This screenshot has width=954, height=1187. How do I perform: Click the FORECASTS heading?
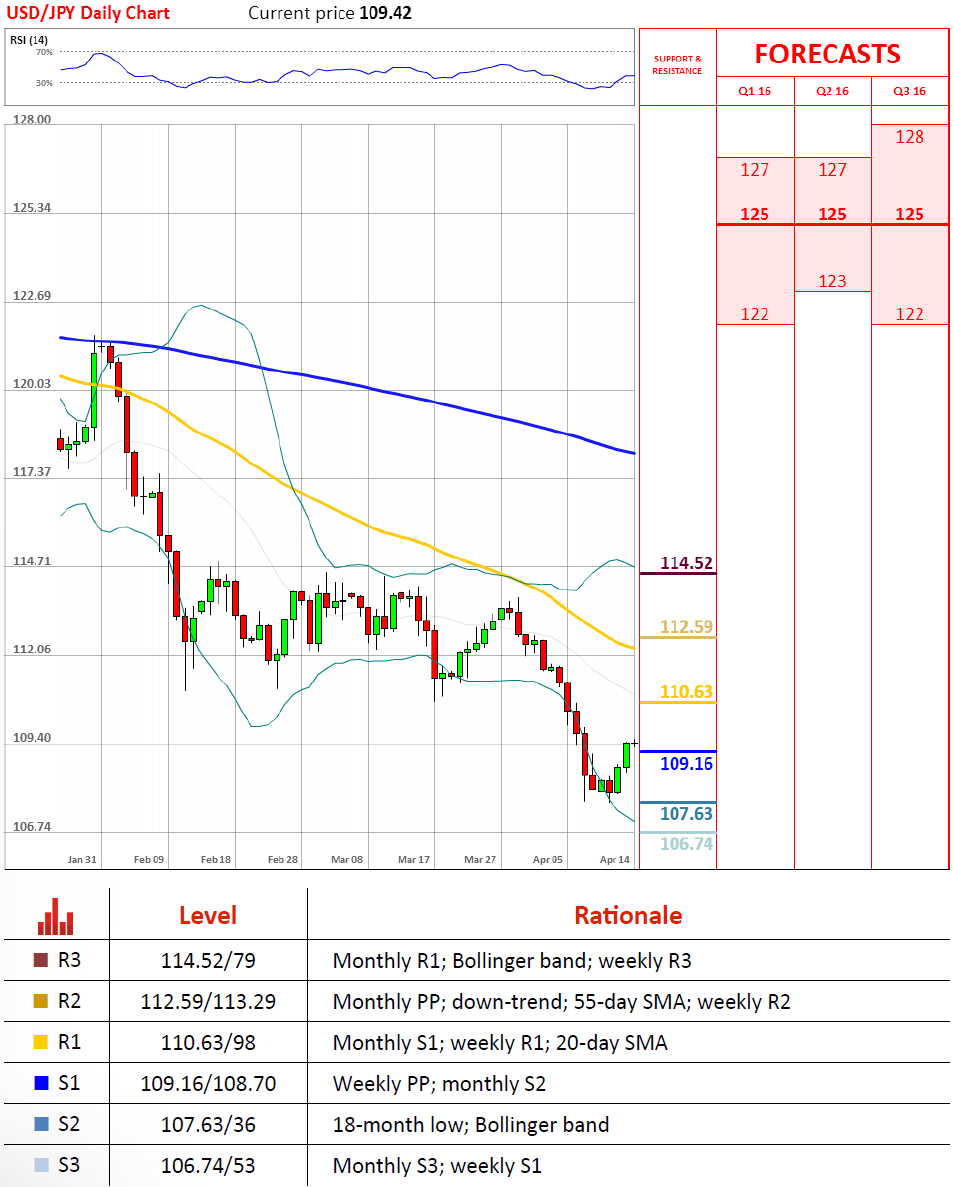click(828, 54)
